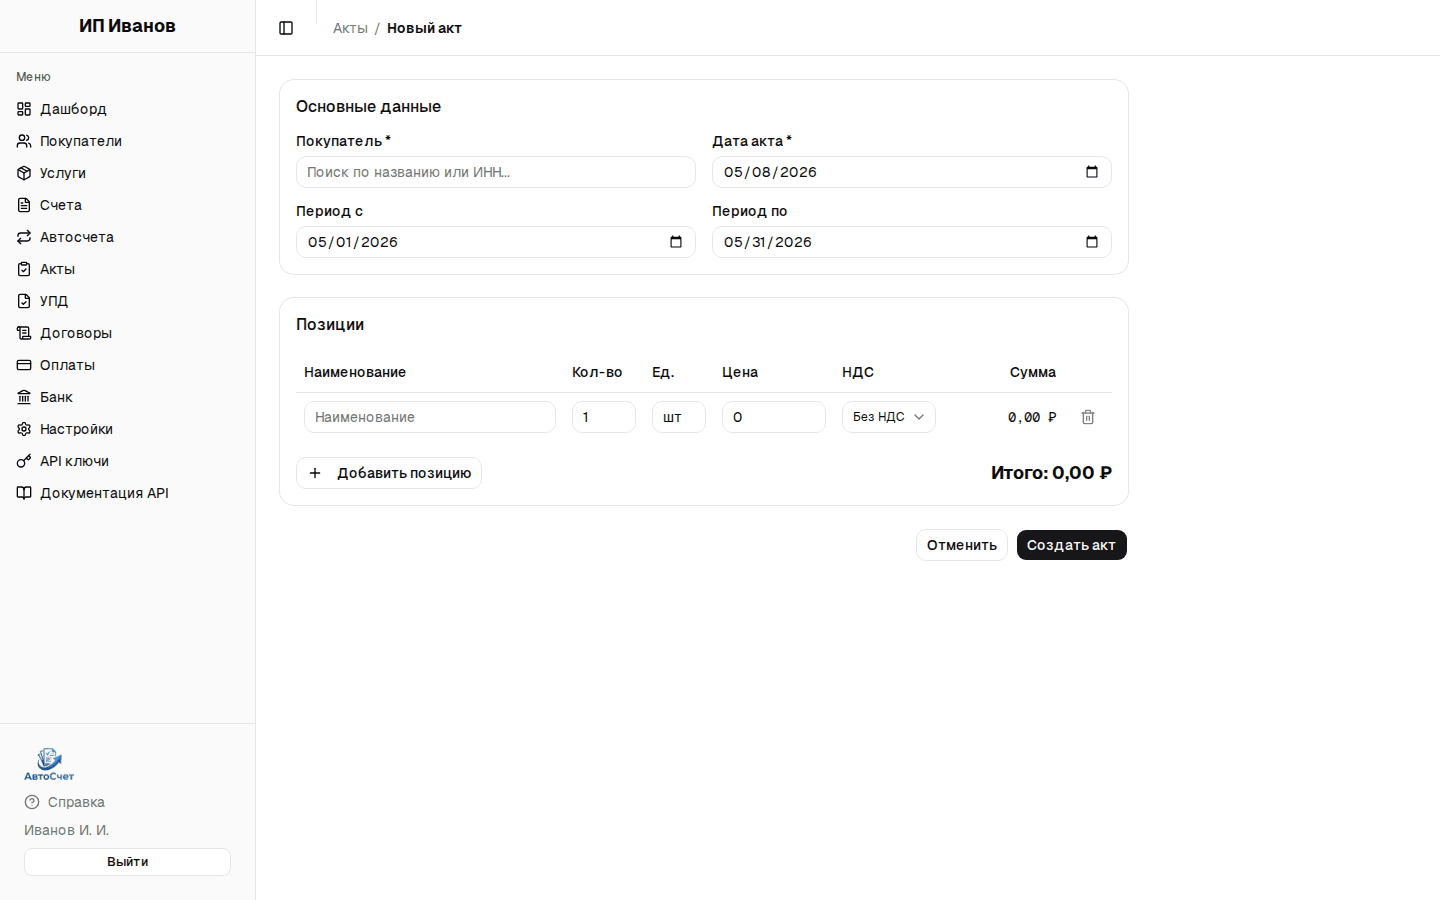Viewport: 1440px width, 900px height.
Task: Delete the position row with the trash icon
Action: tap(1088, 417)
